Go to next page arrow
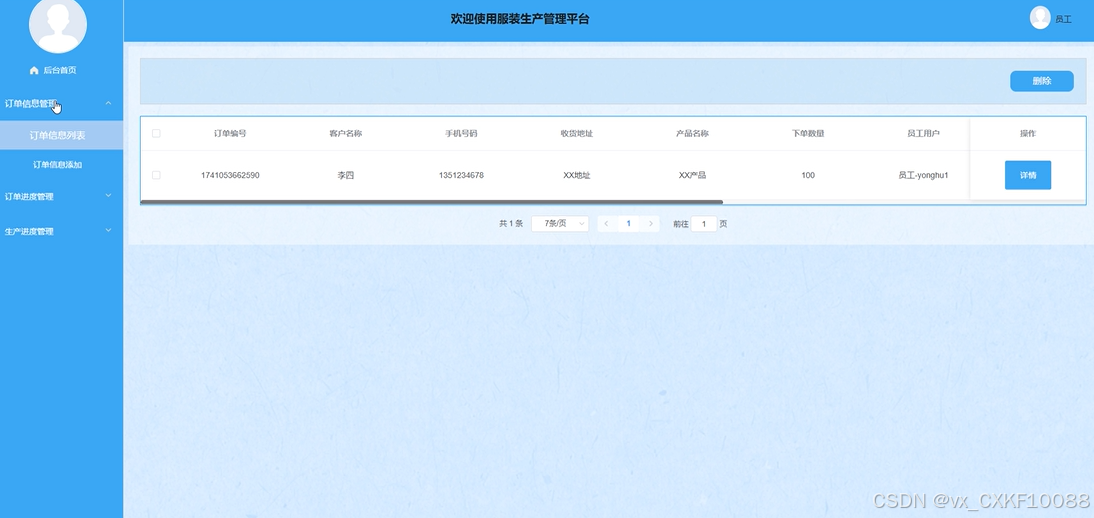Viewport: 1094px width, 518px height. pyautogui.click(x=650, y=223)
